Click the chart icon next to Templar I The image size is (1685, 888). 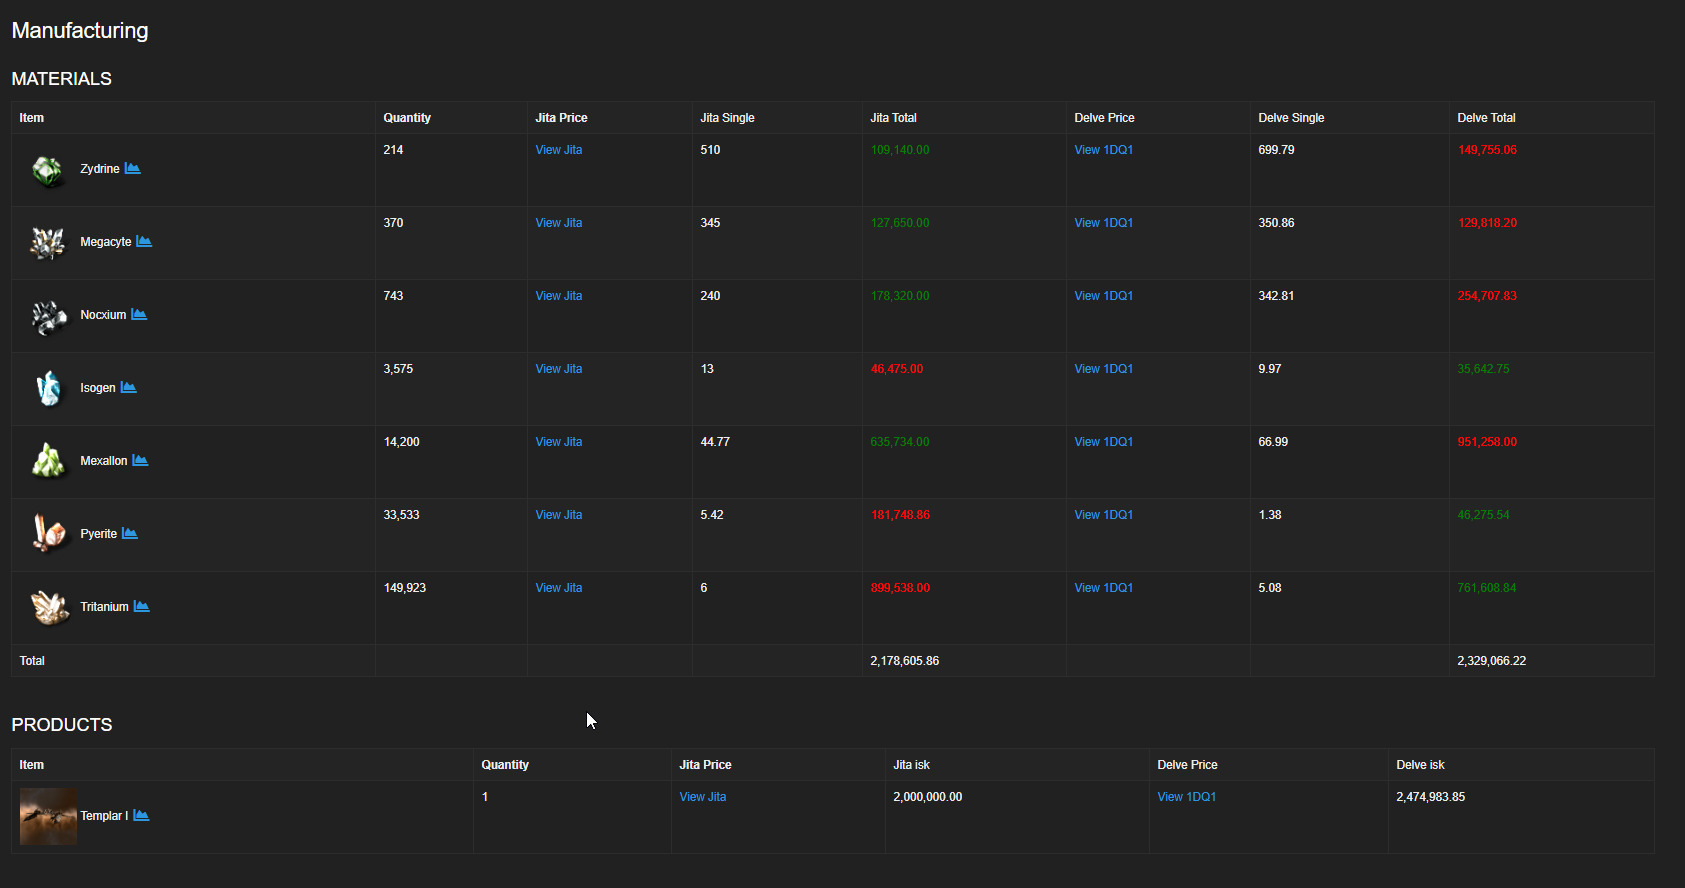click(x=141, y=815)
